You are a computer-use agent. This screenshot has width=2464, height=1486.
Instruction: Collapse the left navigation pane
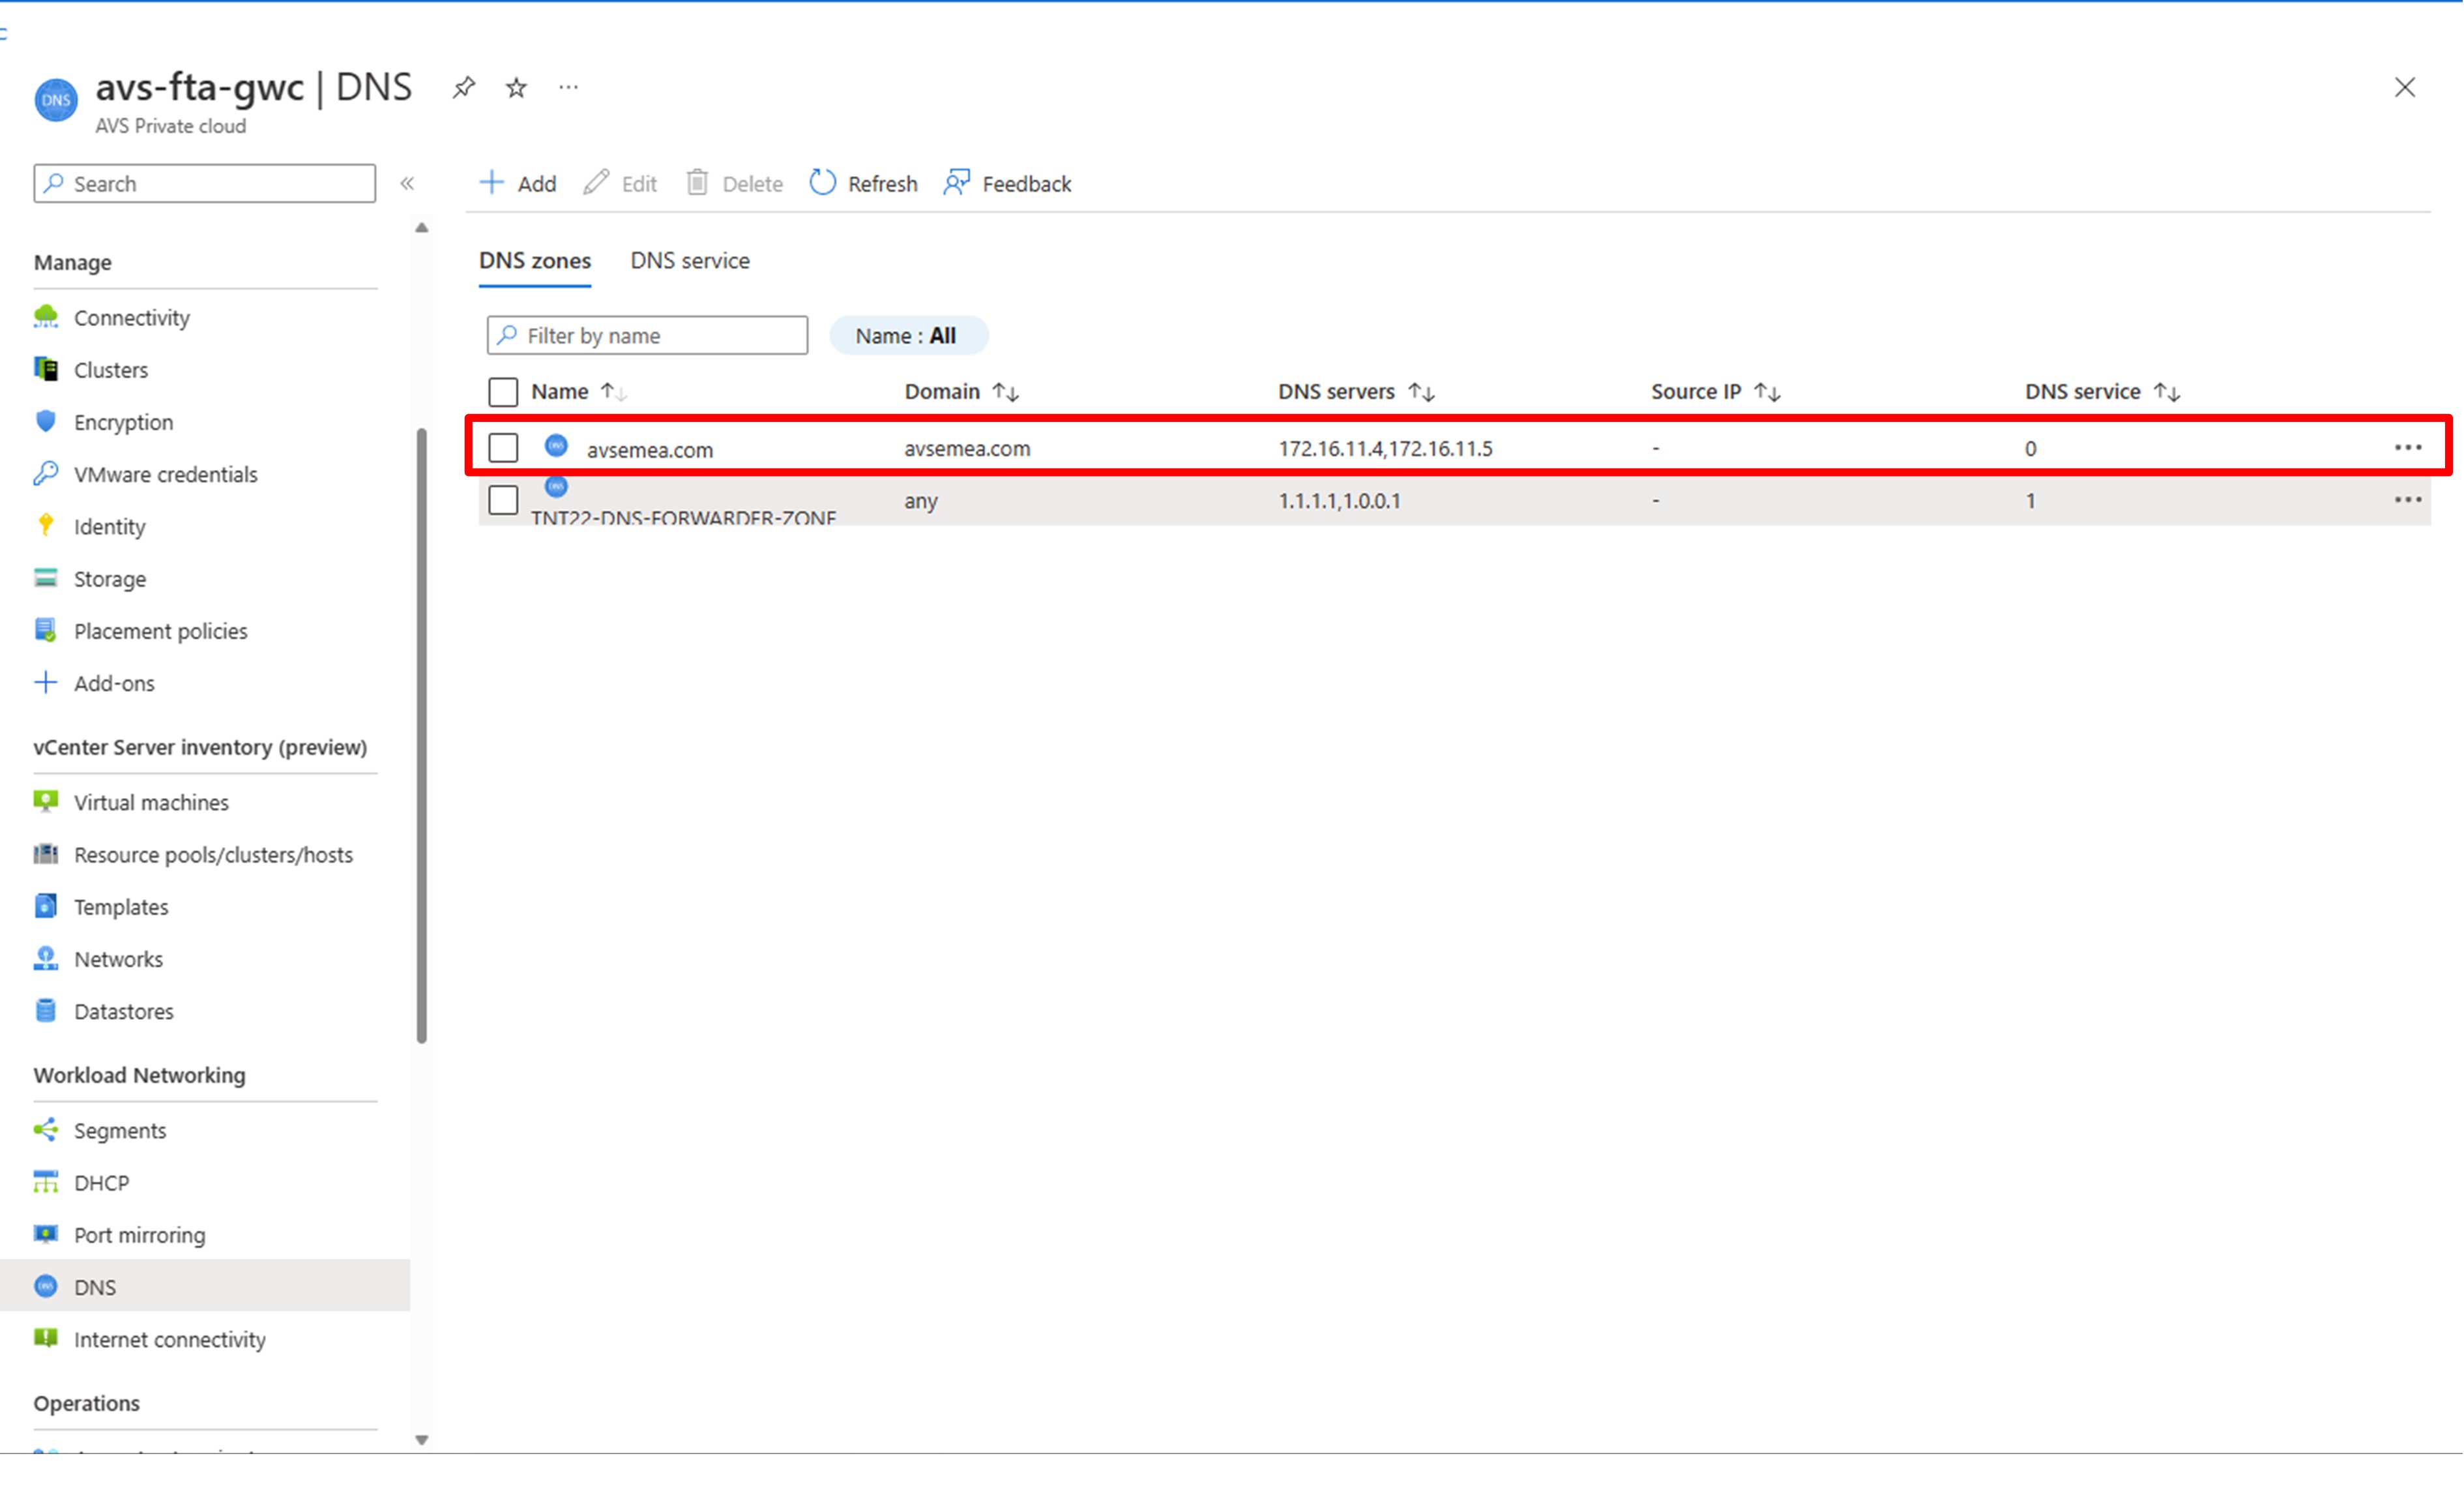pyautogui.click(x=408, y=183)
